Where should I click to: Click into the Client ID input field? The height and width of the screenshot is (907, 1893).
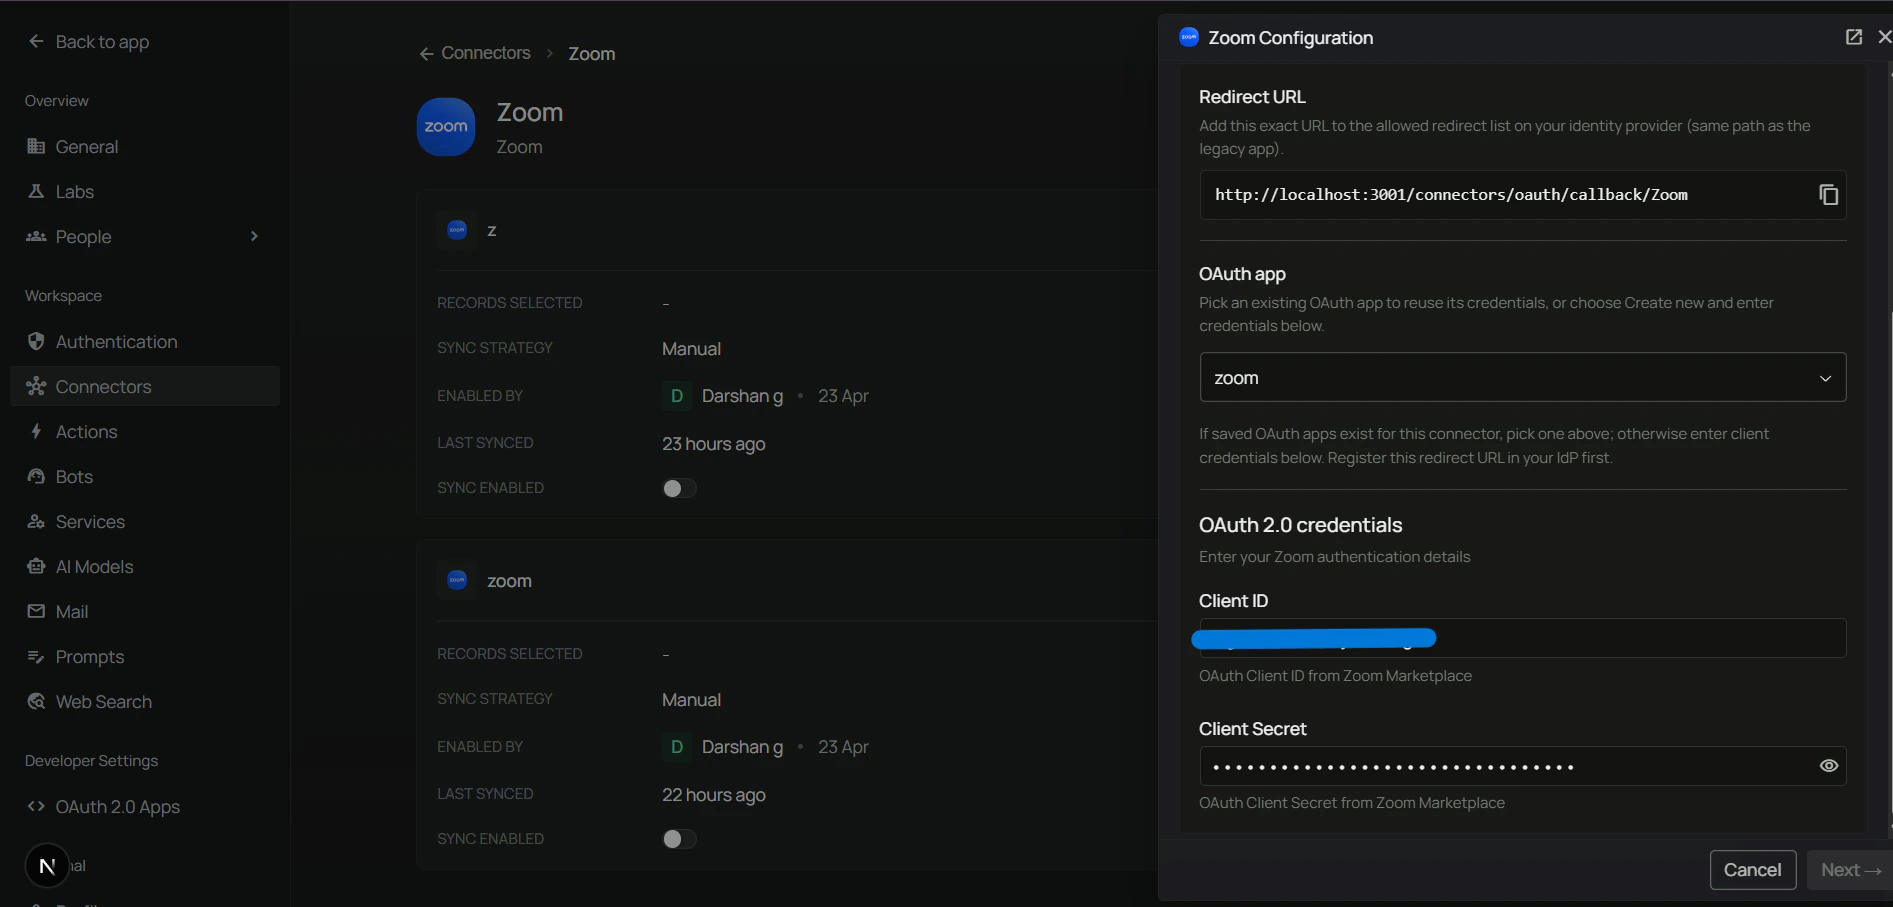coord(1522,638)
